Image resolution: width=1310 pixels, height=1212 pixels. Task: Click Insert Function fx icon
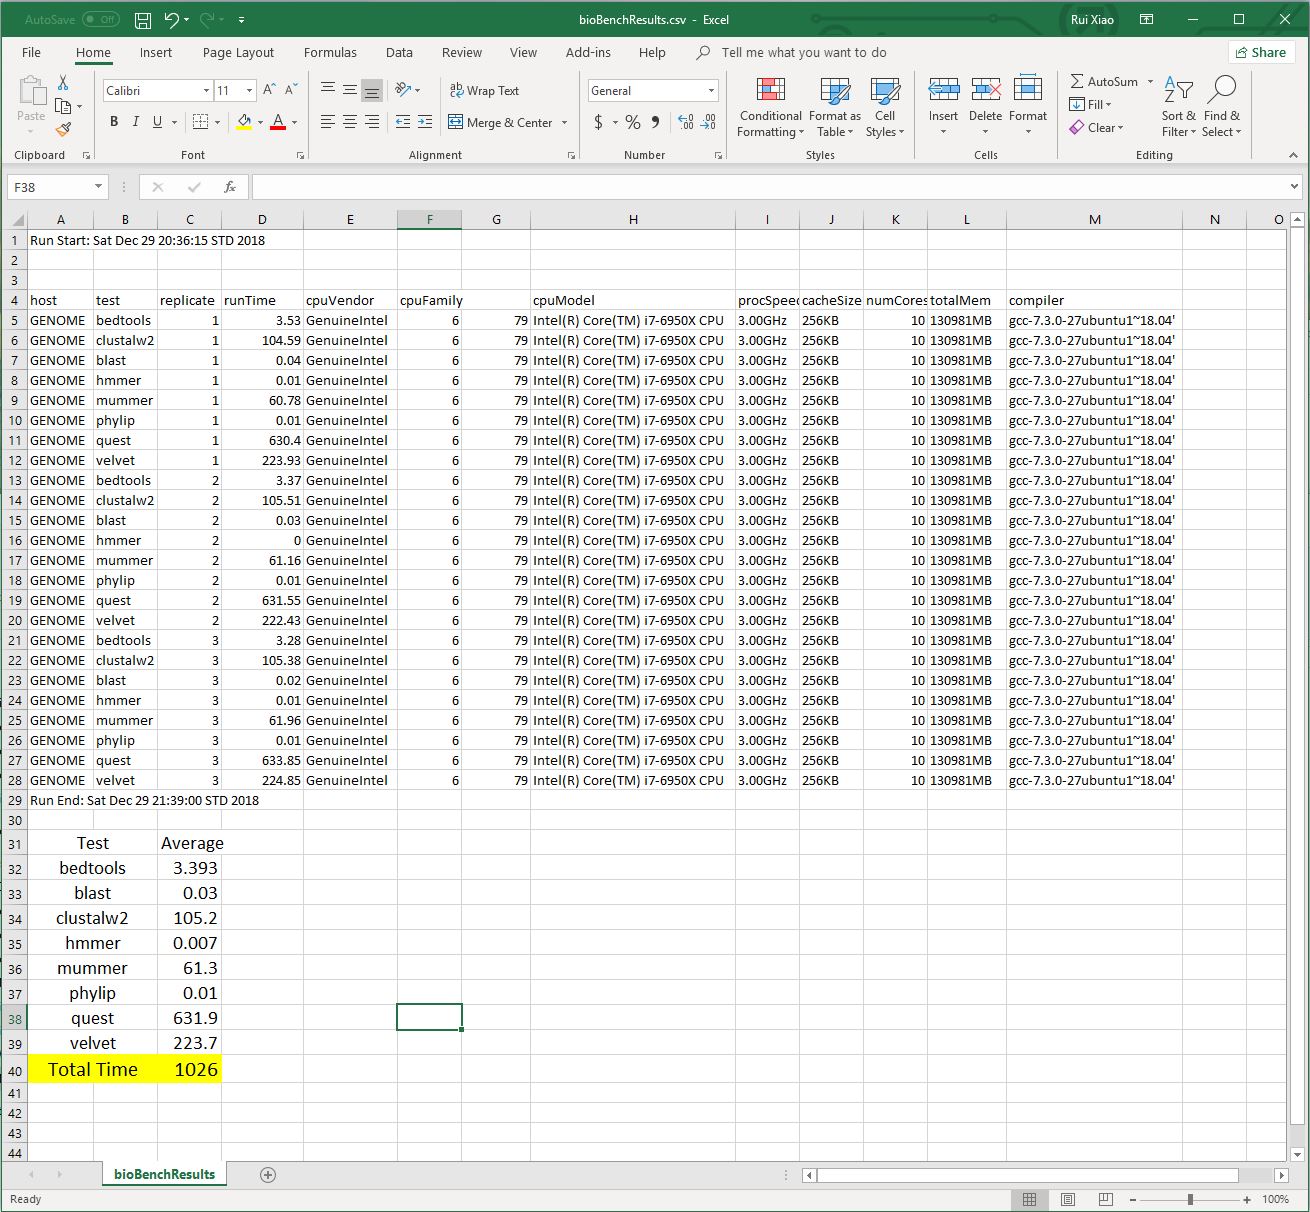click(229, 187)
